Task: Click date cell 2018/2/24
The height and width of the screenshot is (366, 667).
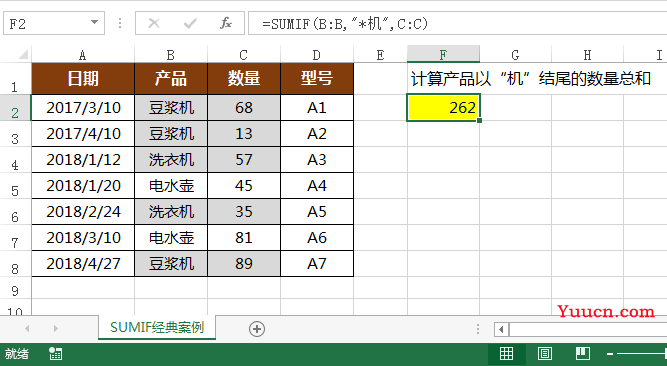Action: (x=83, y=212)
